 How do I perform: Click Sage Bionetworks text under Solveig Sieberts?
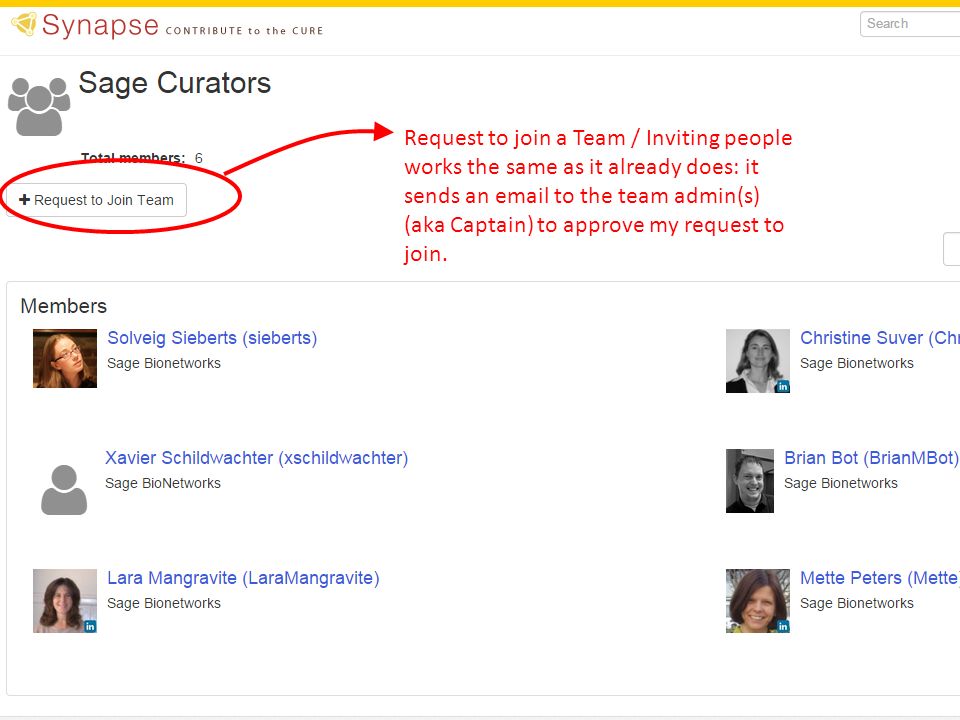tap(164, 363)
